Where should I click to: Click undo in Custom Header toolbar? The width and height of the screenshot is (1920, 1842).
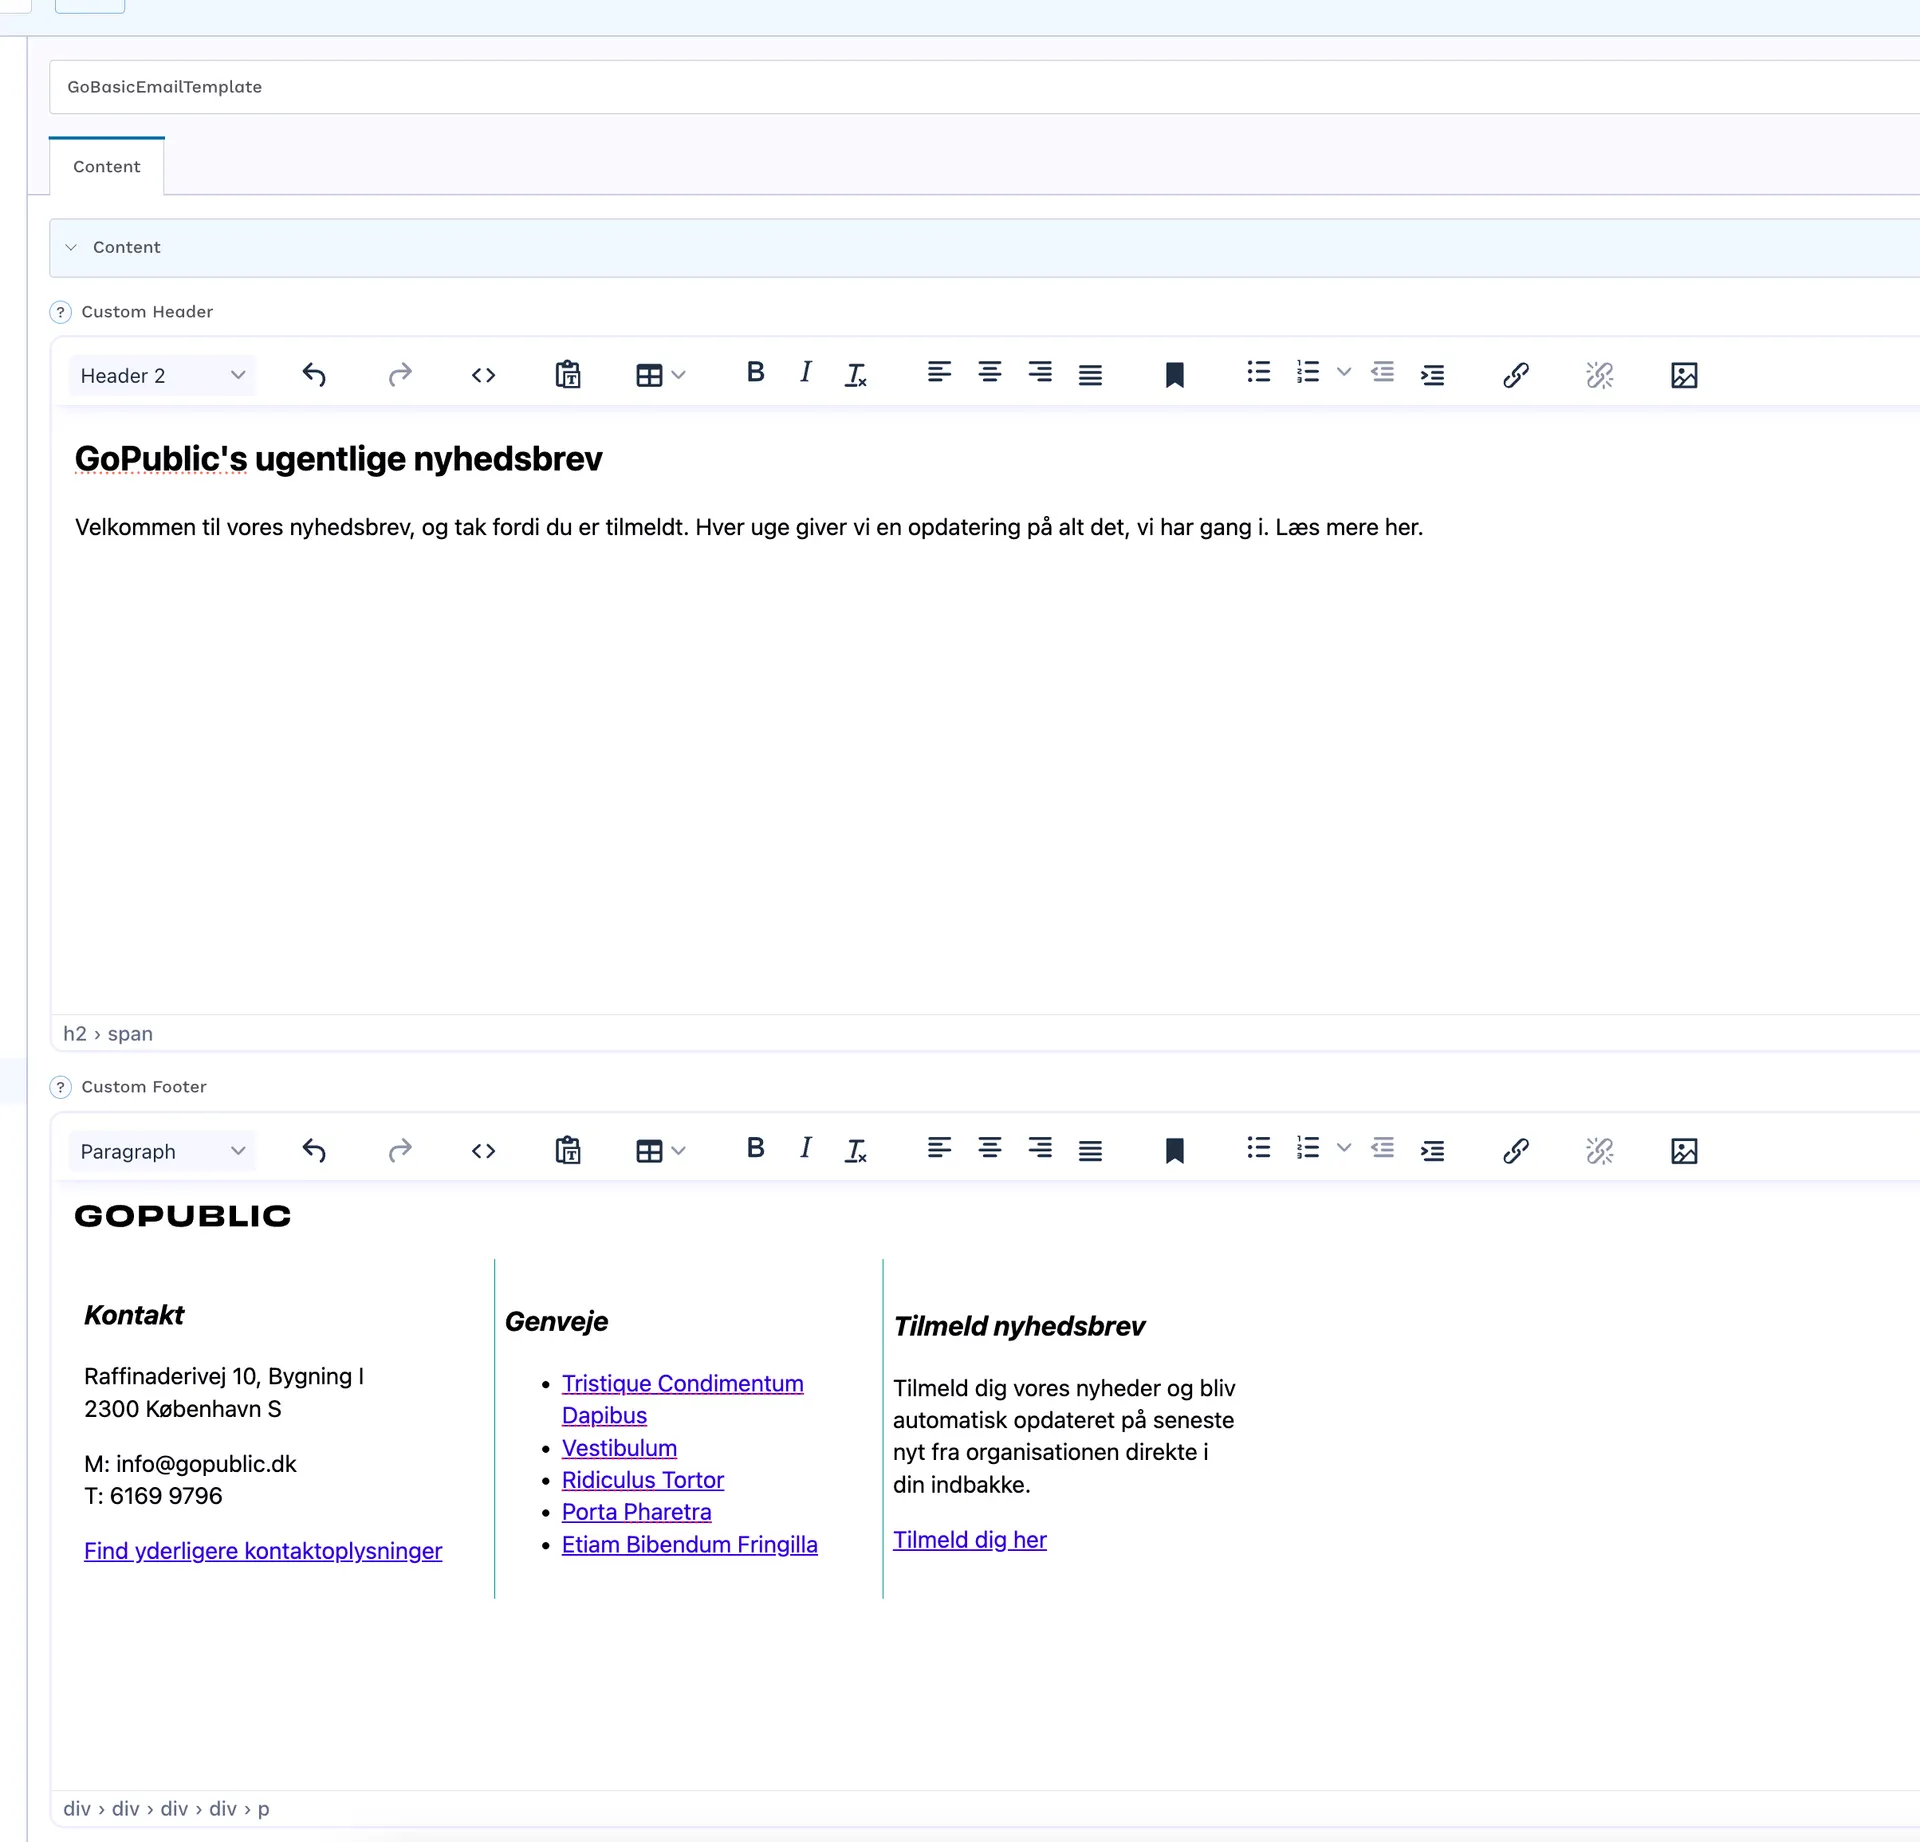[x=314, y=375]
